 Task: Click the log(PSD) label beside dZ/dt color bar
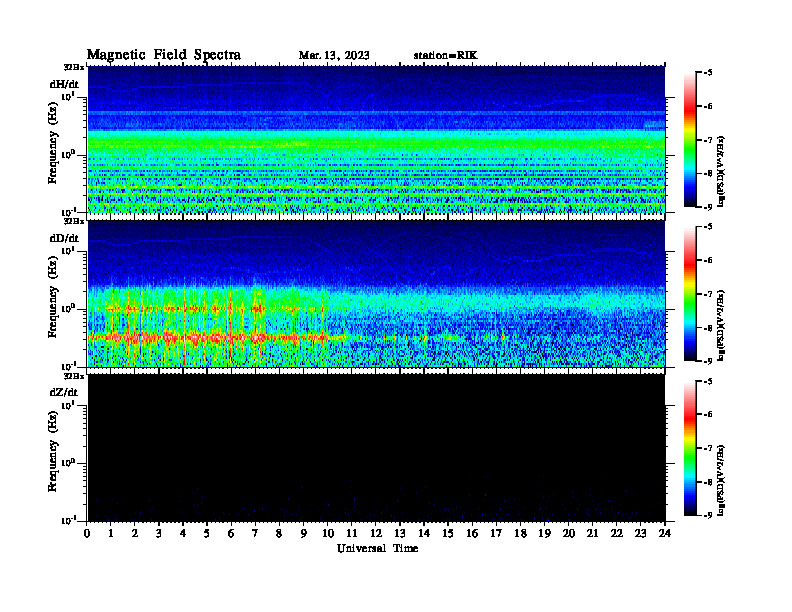722,480
